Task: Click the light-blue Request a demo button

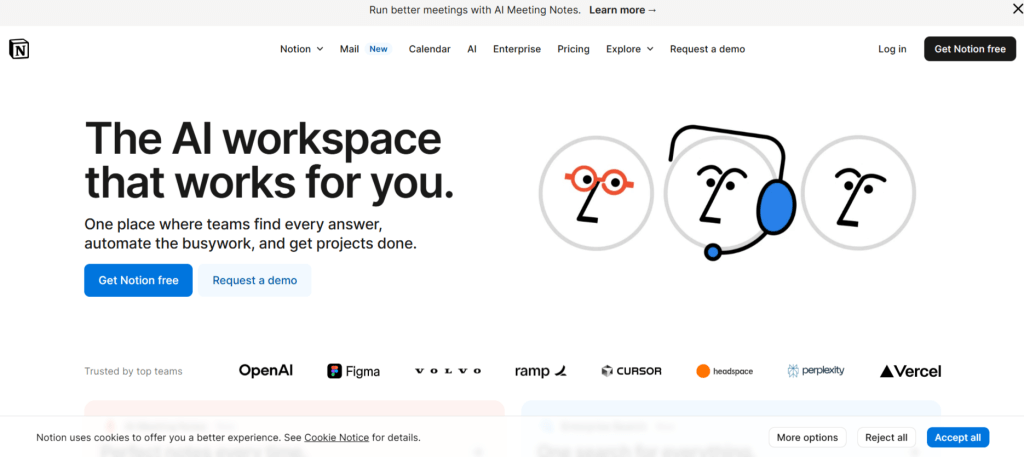Action: click(255, 280)
